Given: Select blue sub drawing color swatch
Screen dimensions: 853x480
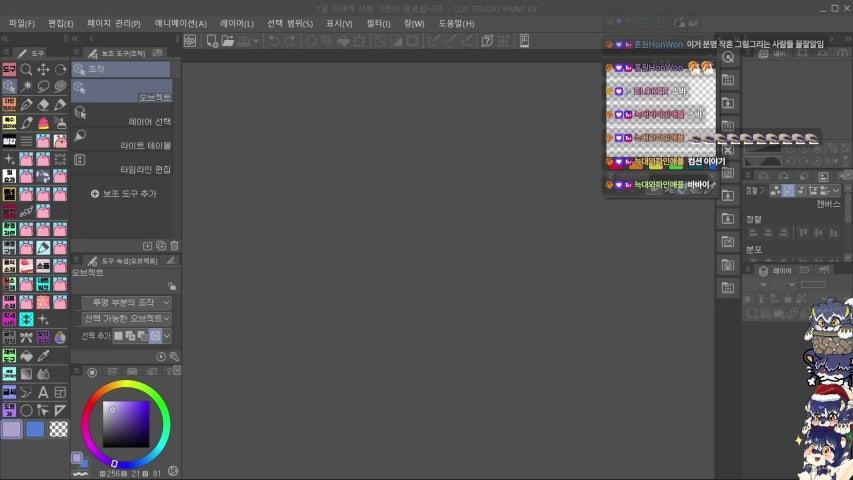Looking at the screenshot, I should (35, 429).
